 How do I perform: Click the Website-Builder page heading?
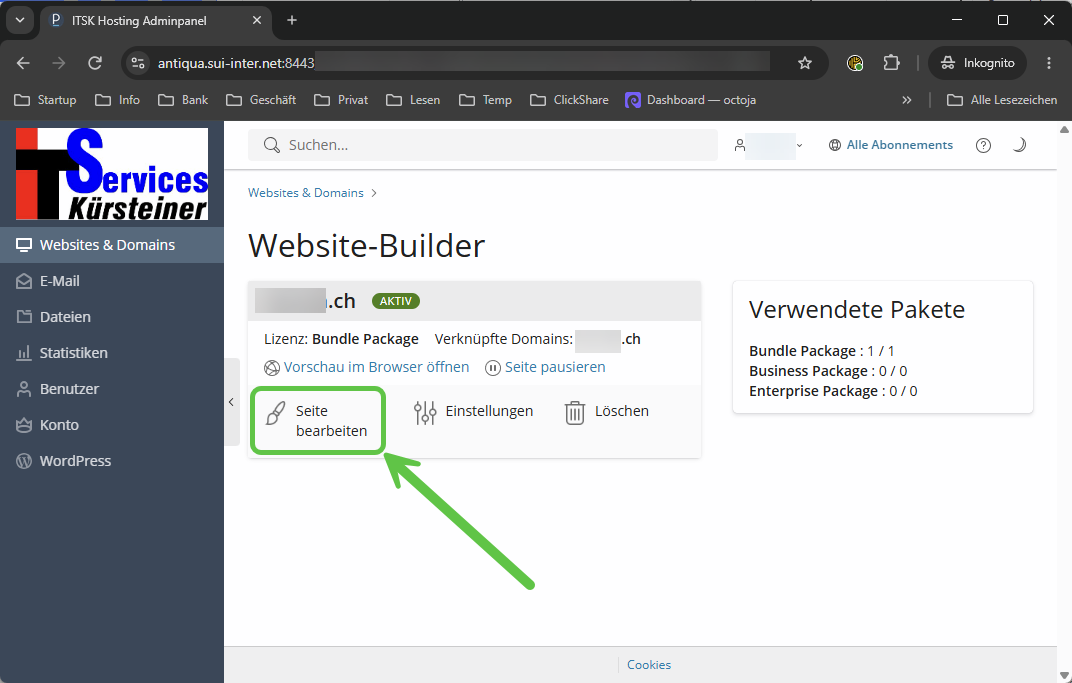click(x=366, y=245)
